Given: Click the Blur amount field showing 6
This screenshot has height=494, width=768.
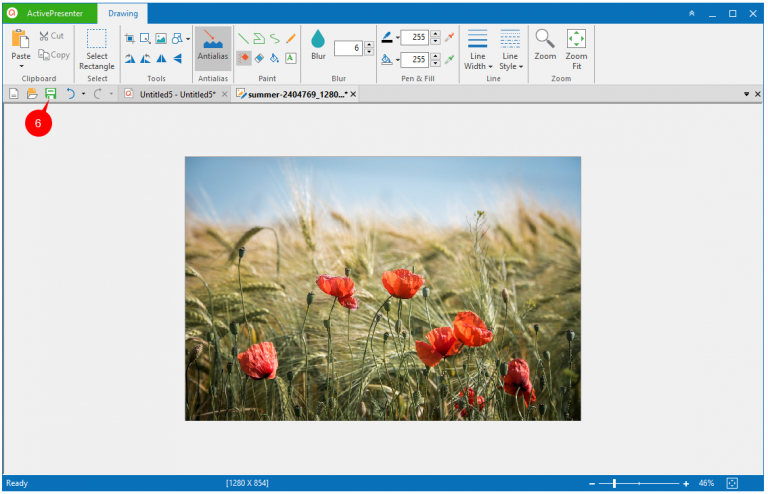Looking at the screenshot, I should [349, 48].
